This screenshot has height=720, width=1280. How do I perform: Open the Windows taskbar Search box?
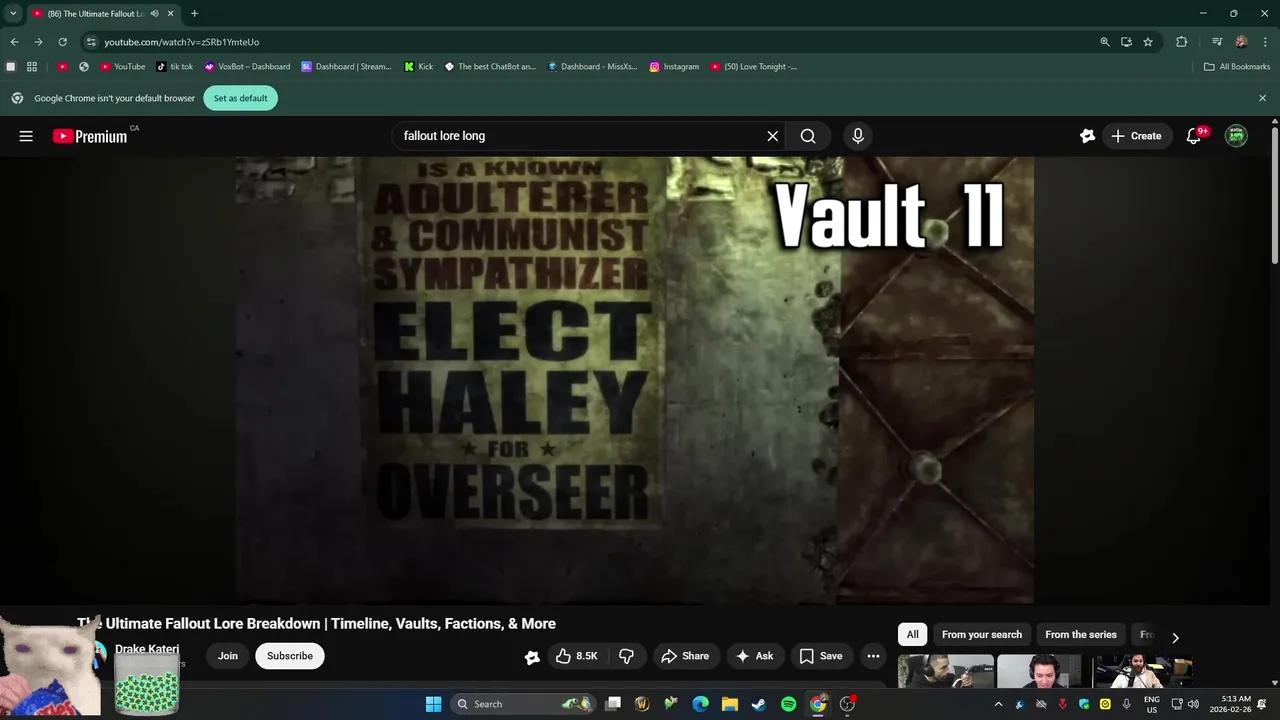[x=522, y=704]
